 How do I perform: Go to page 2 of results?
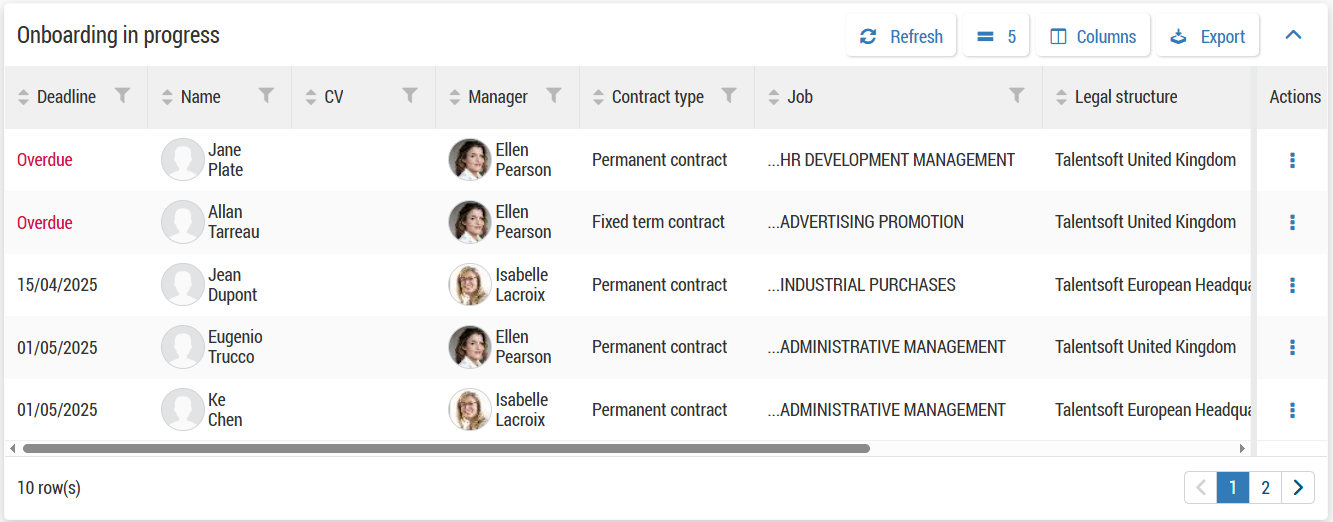(1265, 488)
